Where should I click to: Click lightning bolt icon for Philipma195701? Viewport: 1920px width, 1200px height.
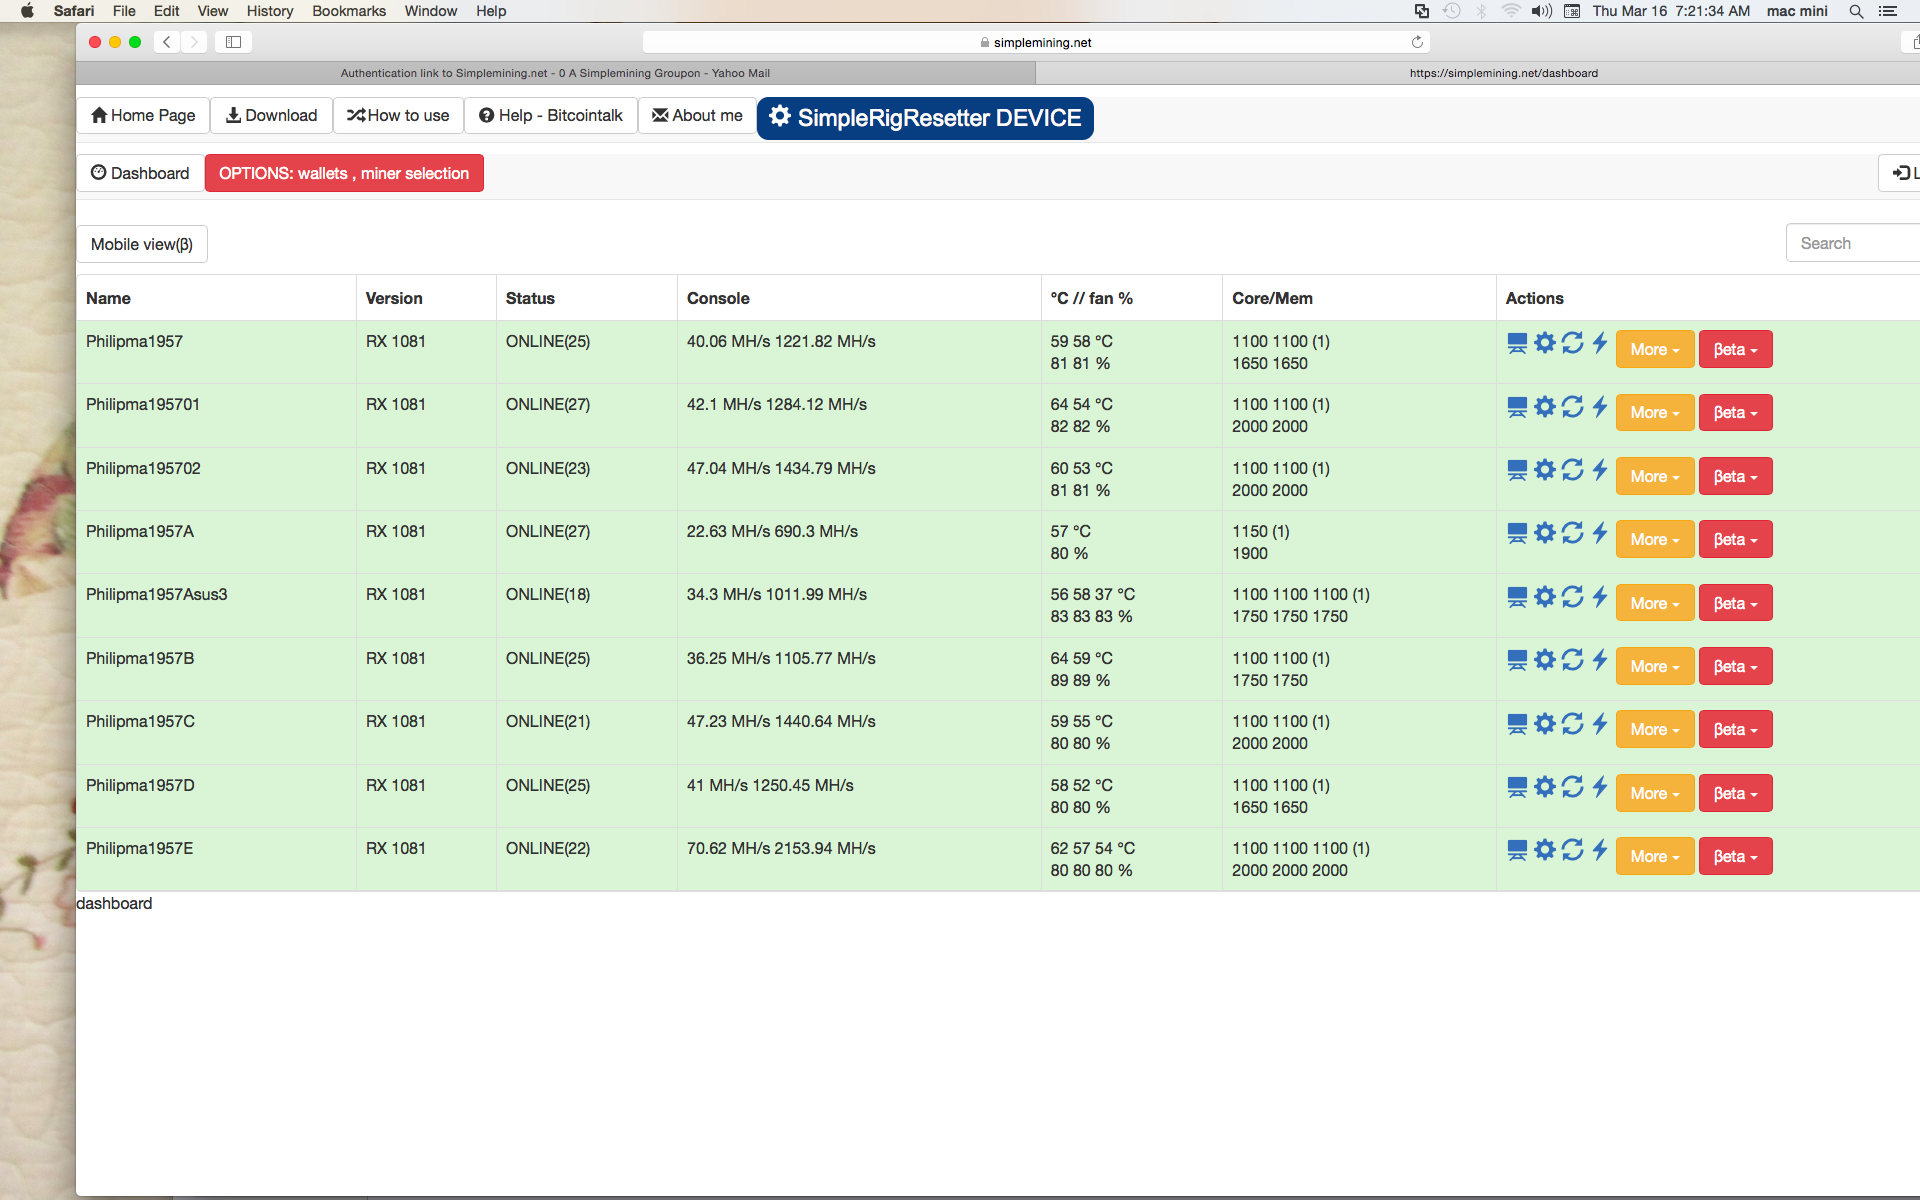(x=1599, y=406)
